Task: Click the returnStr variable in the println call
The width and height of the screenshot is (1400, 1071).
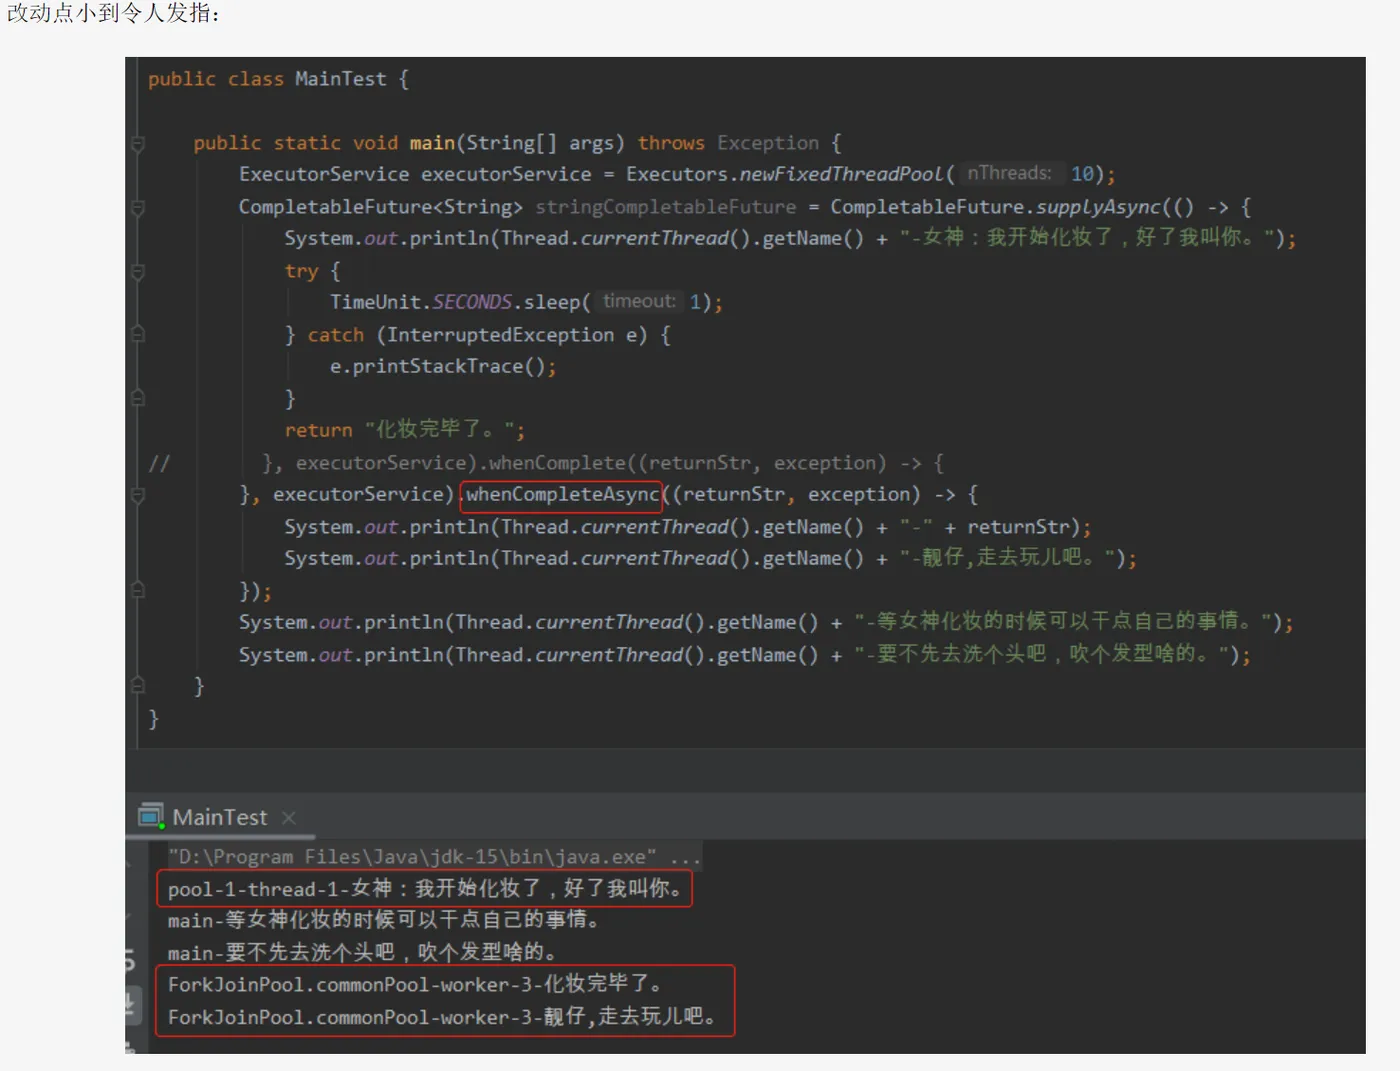Action: pos(1018,527)
